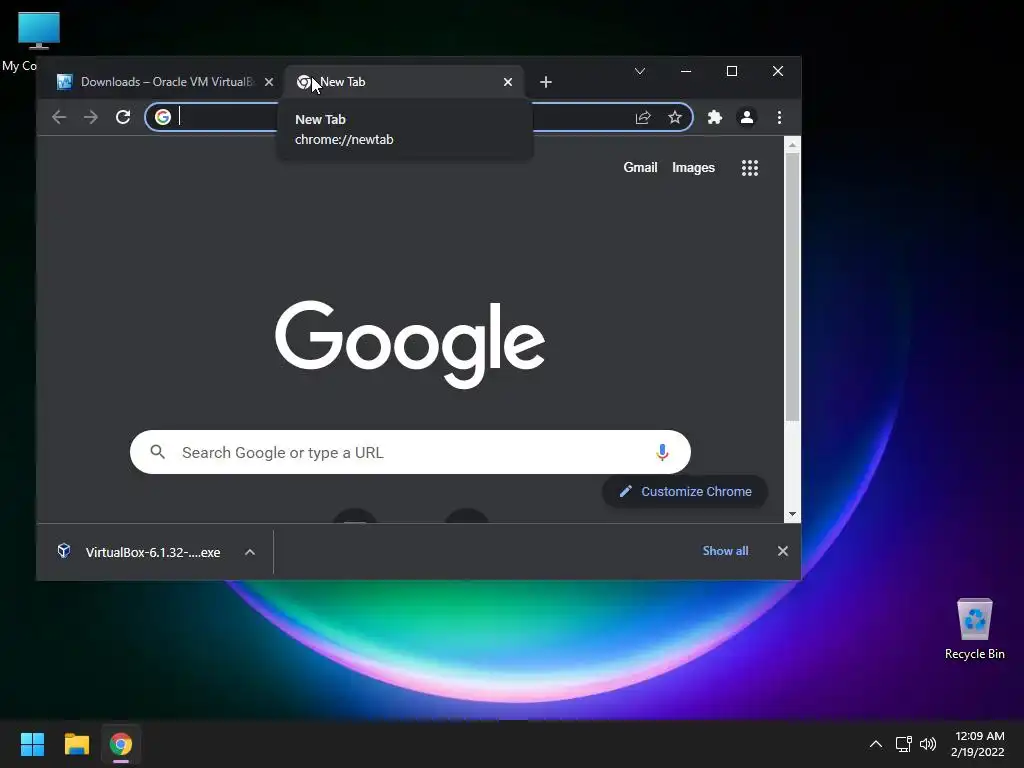Image resolution: width=1024 pixels, height=768 pixels.
Task: Bookmark this tab with the star icon
Action: (x=675, y=117)
